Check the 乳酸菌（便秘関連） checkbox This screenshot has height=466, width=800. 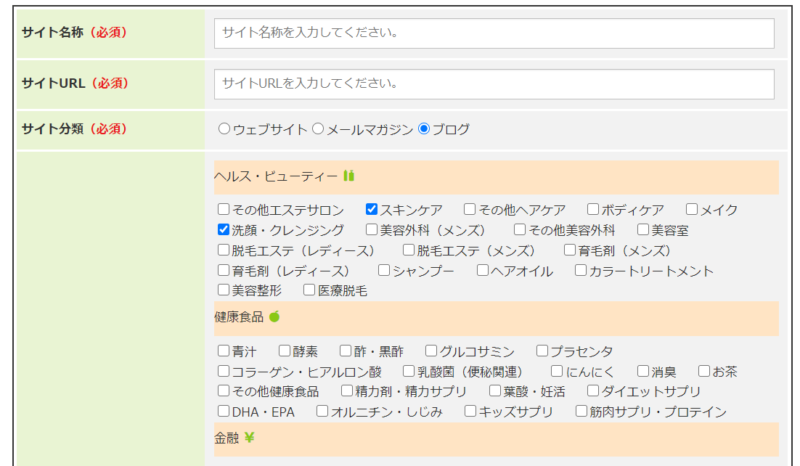tap(409, 371)
